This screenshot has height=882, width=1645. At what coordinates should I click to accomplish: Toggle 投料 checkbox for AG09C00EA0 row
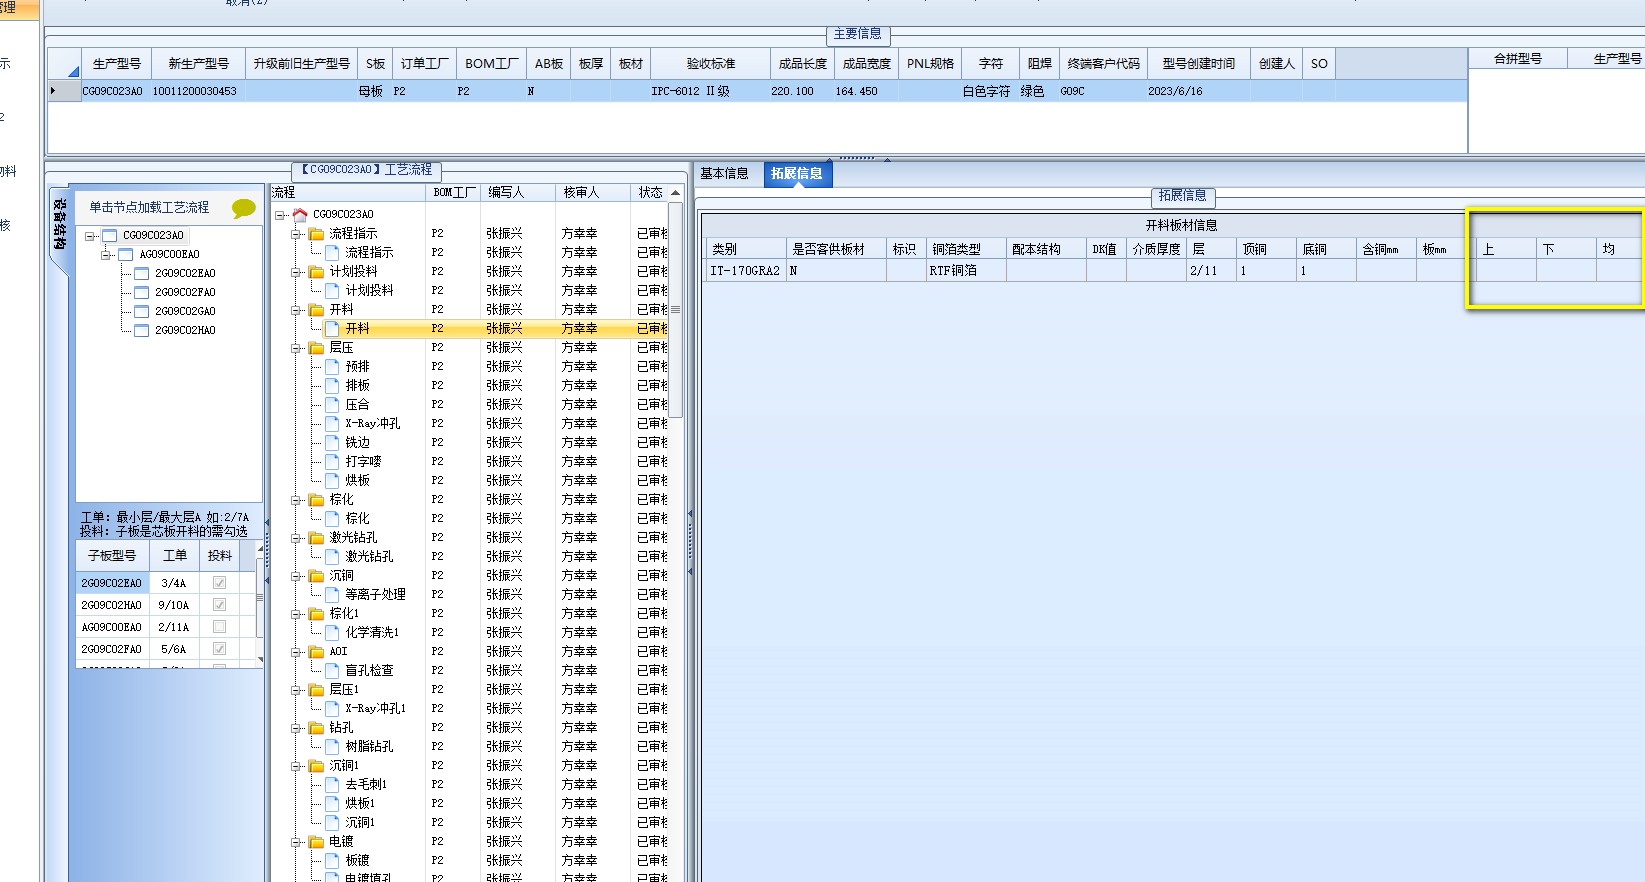tap(219, 626)
